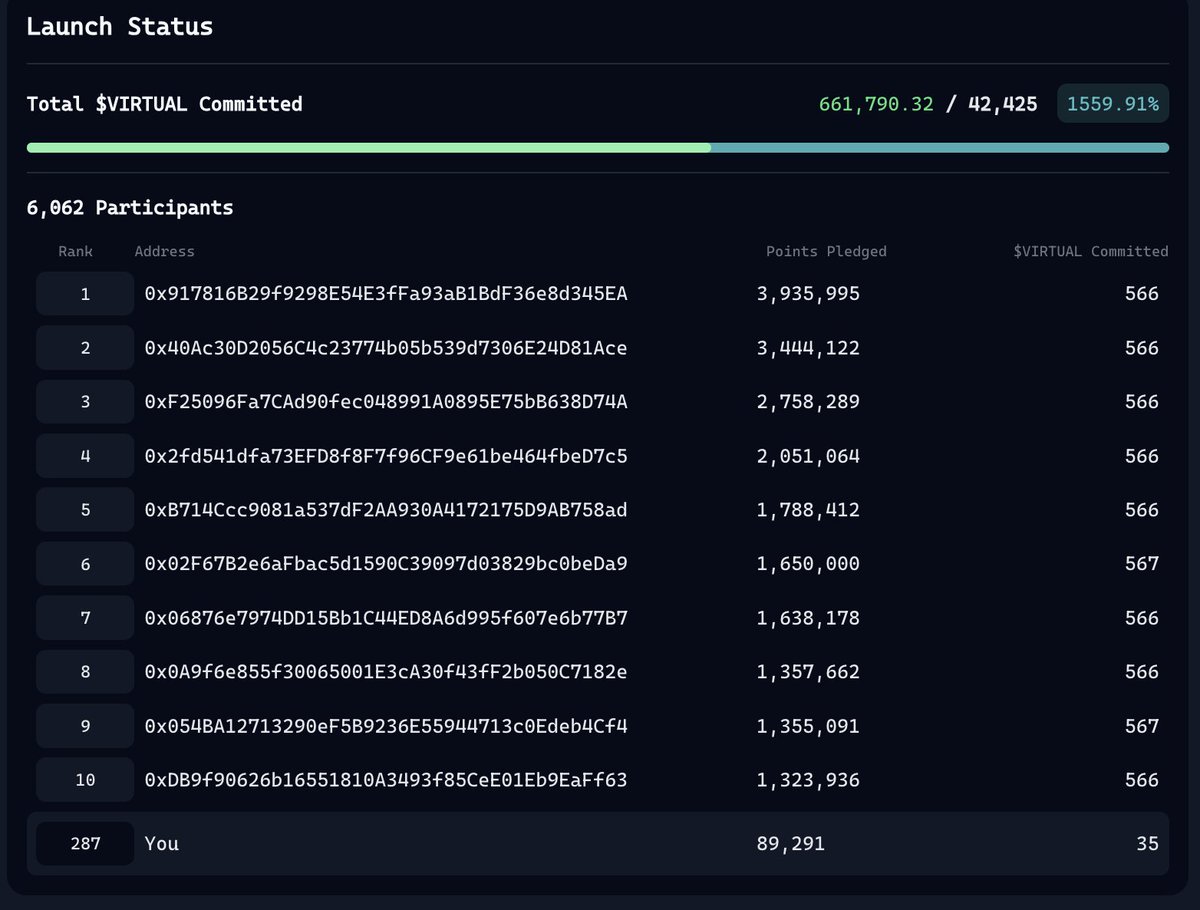
Task: Select address 0xB714Ccc9081a537dF2AA930A4172175D9AB758ad
Action: (386, 510)
